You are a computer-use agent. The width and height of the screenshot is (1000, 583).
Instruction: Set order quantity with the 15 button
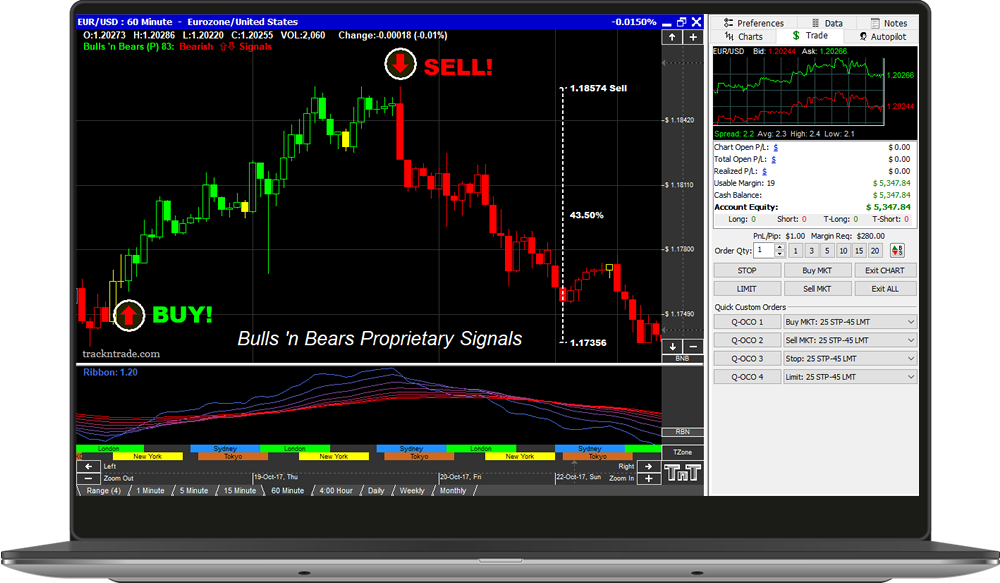859,251
